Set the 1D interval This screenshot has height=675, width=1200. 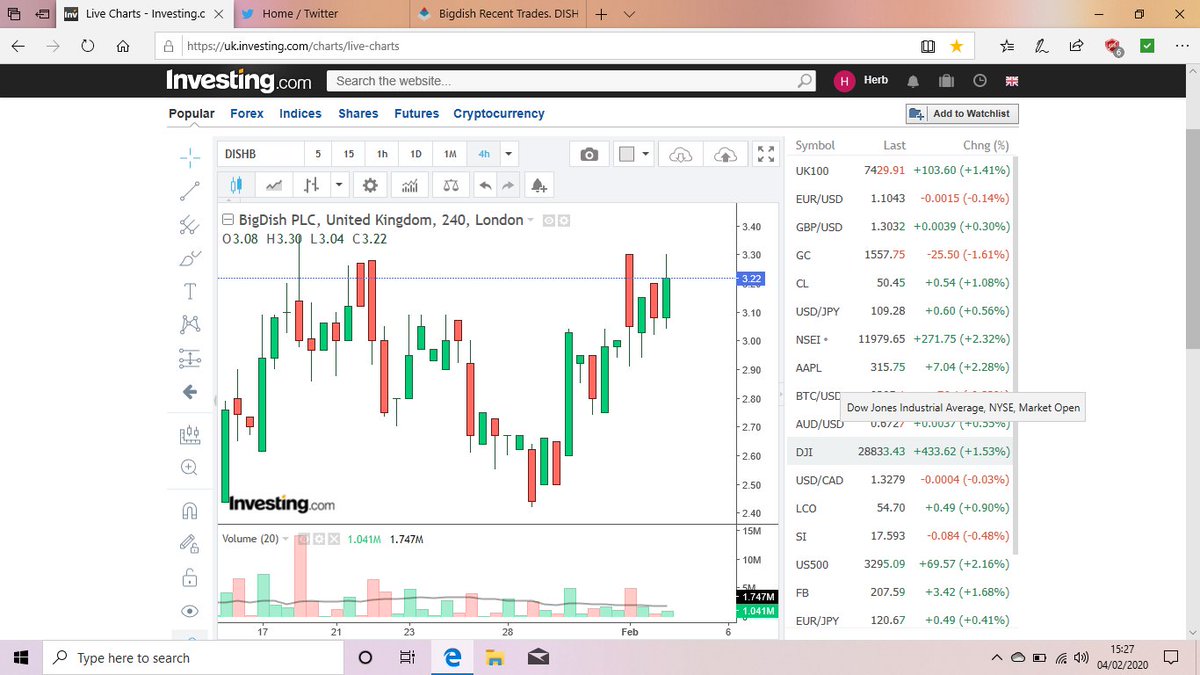(416, 154)
